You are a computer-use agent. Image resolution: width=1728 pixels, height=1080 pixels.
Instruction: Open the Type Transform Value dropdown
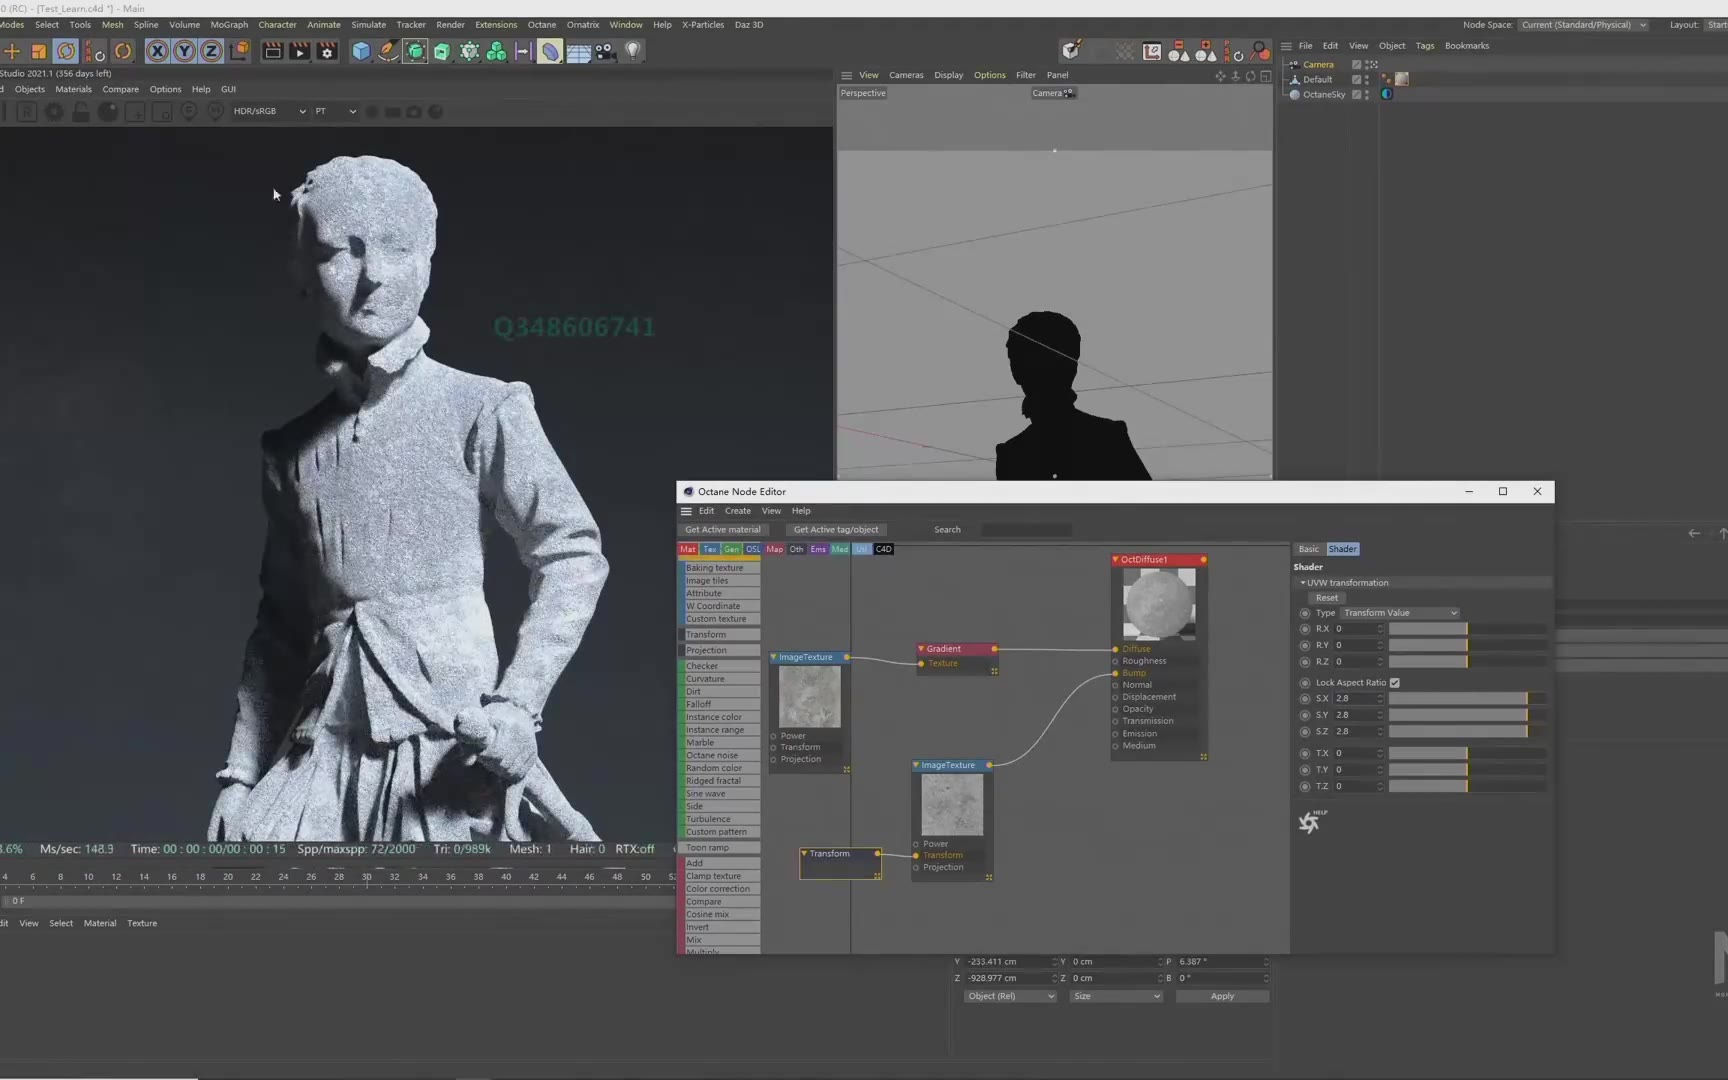coord(1399,613)
